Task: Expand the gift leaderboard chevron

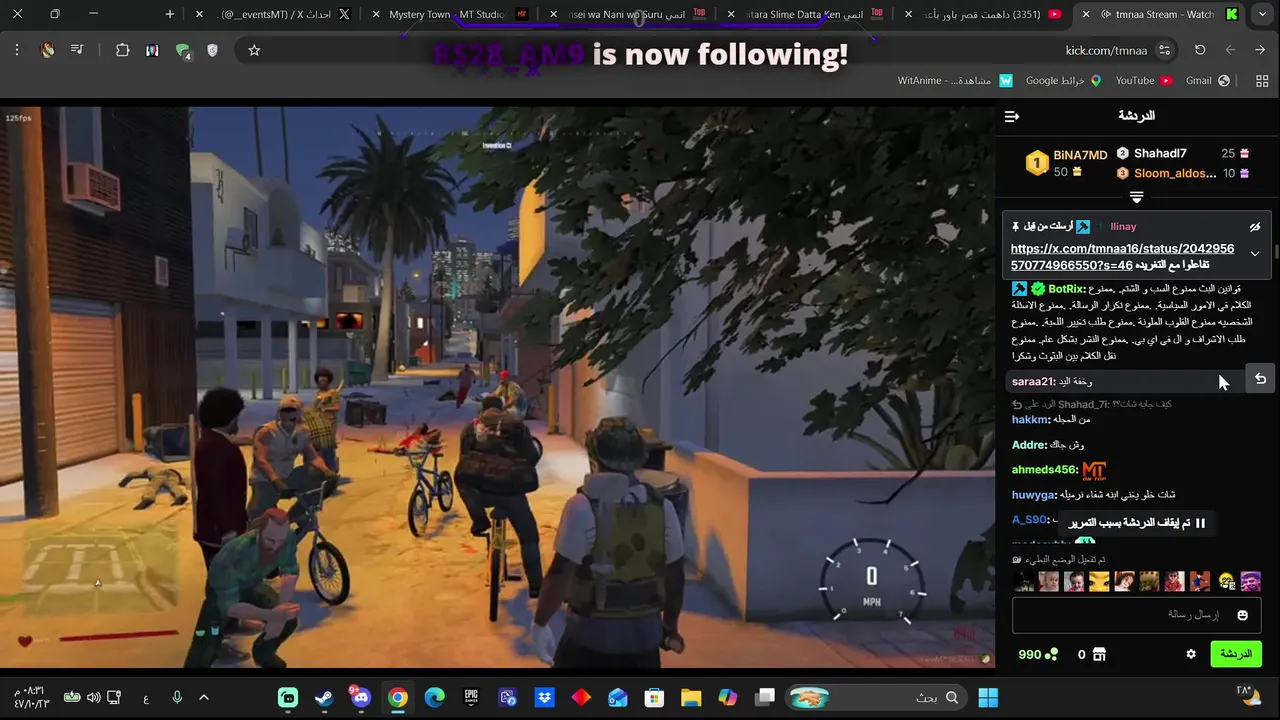Action: pos(1136,197)
